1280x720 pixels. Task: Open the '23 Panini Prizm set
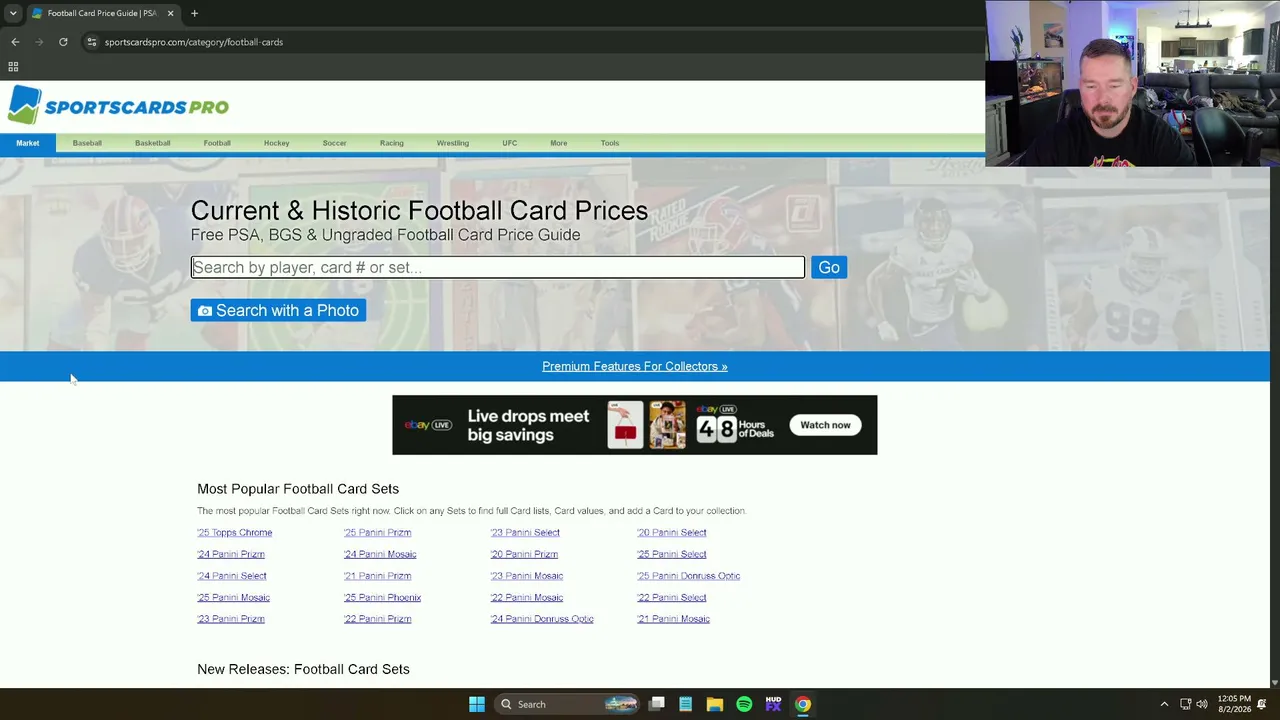pyautogui.click(x=231, y=619)
